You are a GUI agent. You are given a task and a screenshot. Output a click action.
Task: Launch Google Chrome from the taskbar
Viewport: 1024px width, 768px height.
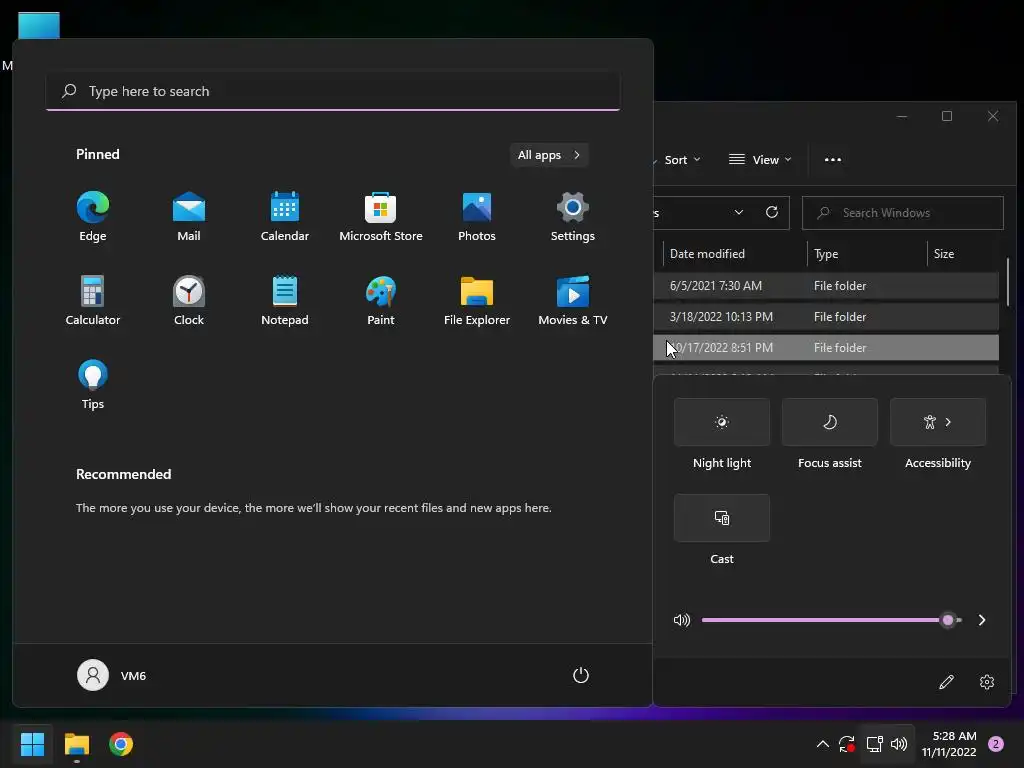pos(121,744)
